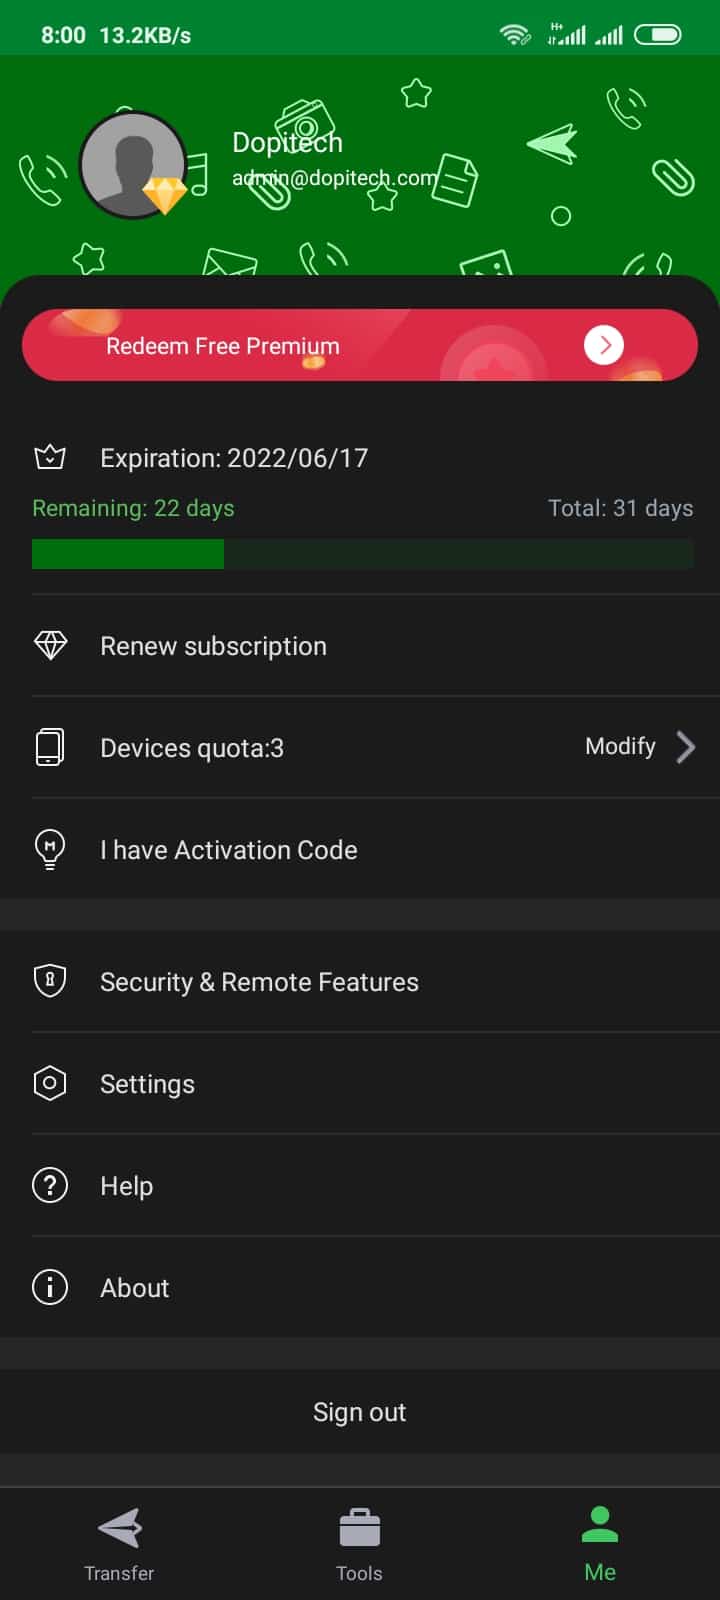Tap the profile avatar picture

point(130,162)
